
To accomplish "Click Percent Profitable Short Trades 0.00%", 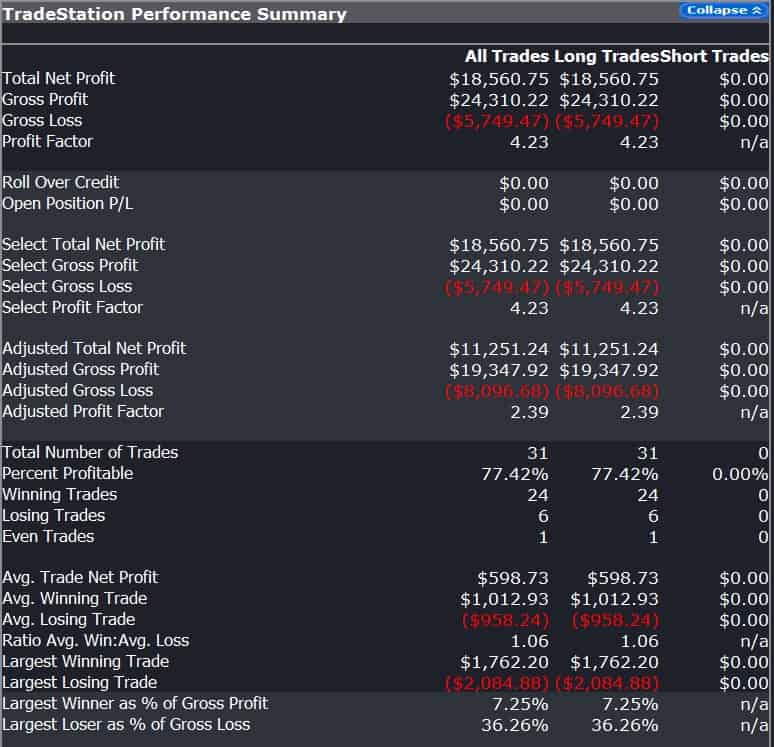I will (740, 475).
